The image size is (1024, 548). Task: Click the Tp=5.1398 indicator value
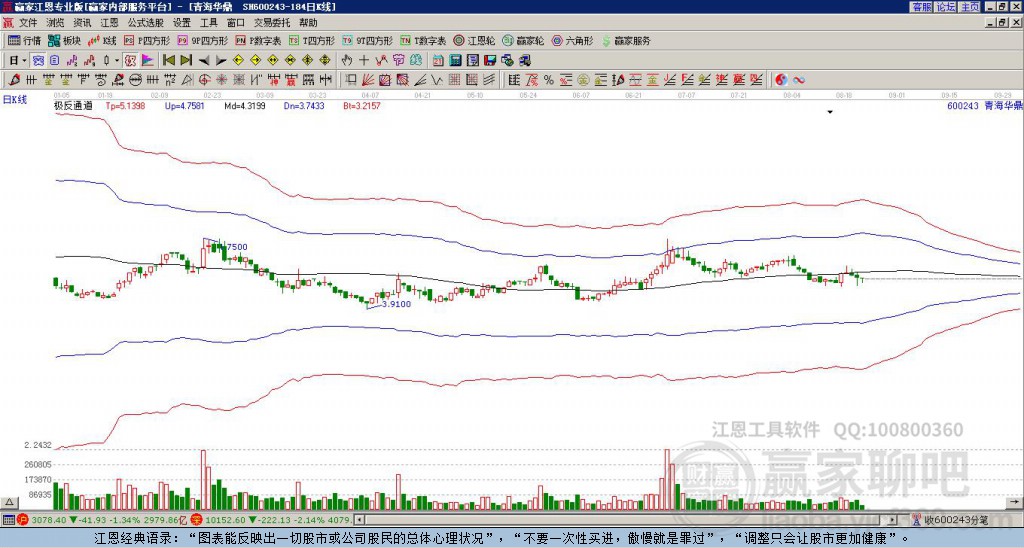pos(125,105)
